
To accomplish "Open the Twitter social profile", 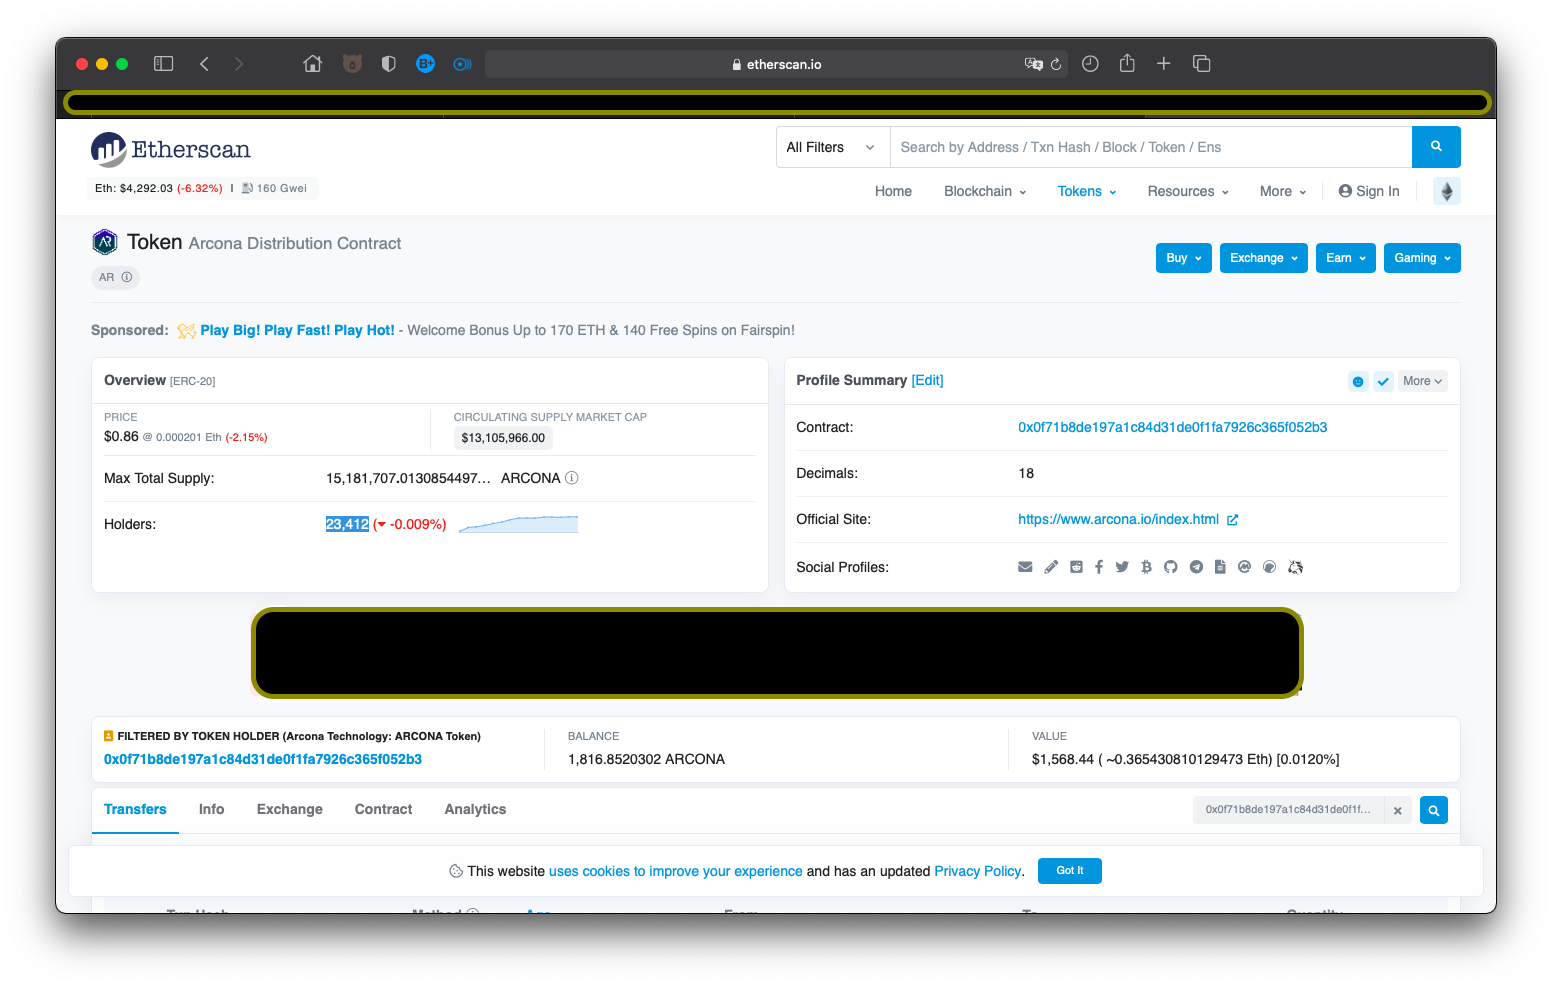I will [x=1122, y=567].
